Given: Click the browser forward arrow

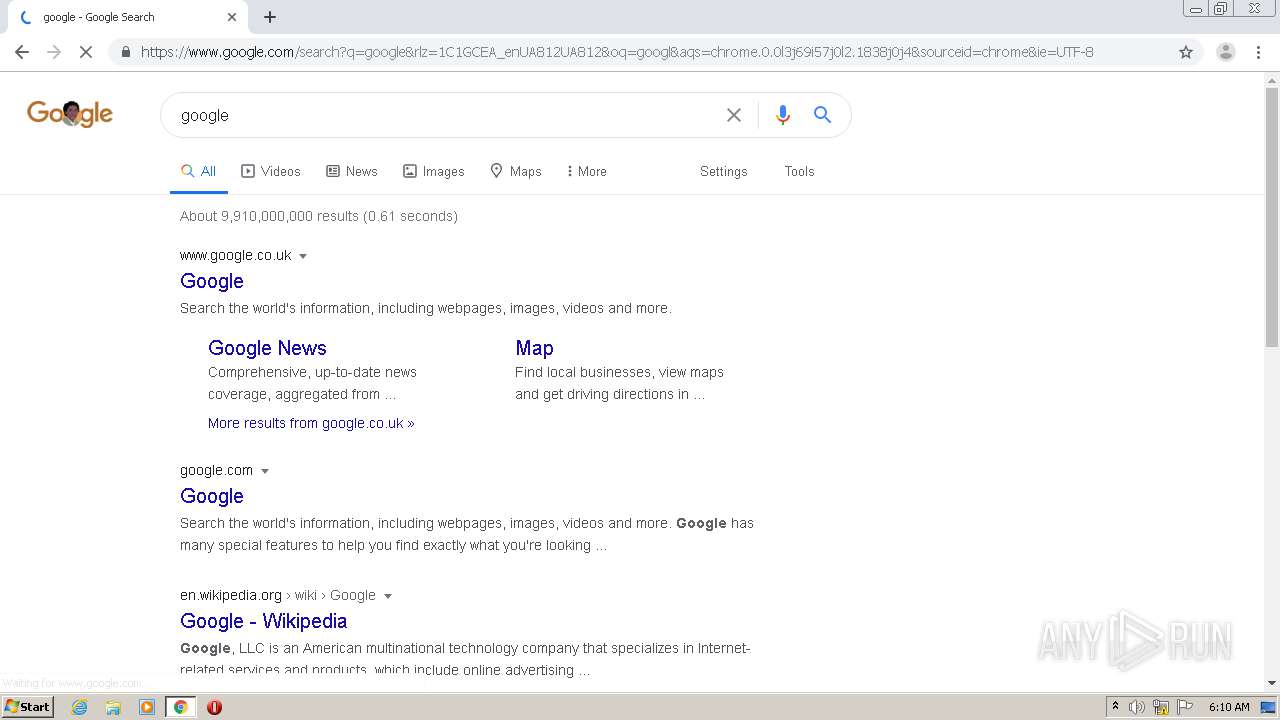Looking at the screenshot, I should [x=54, y=52].
